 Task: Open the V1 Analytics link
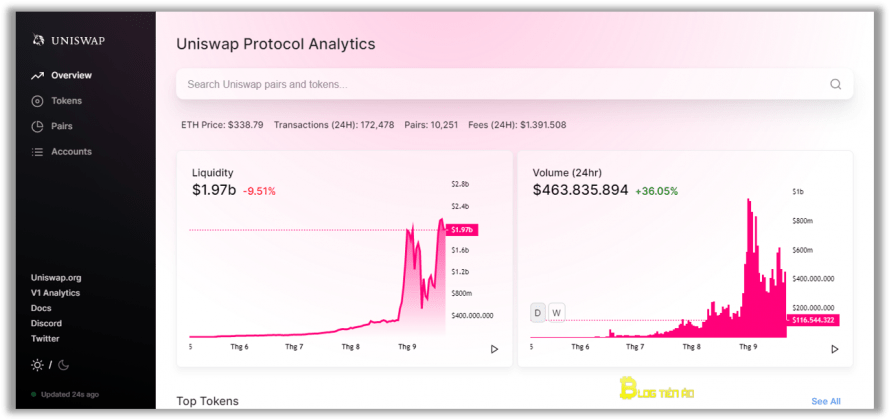click(x=55, y=293)
